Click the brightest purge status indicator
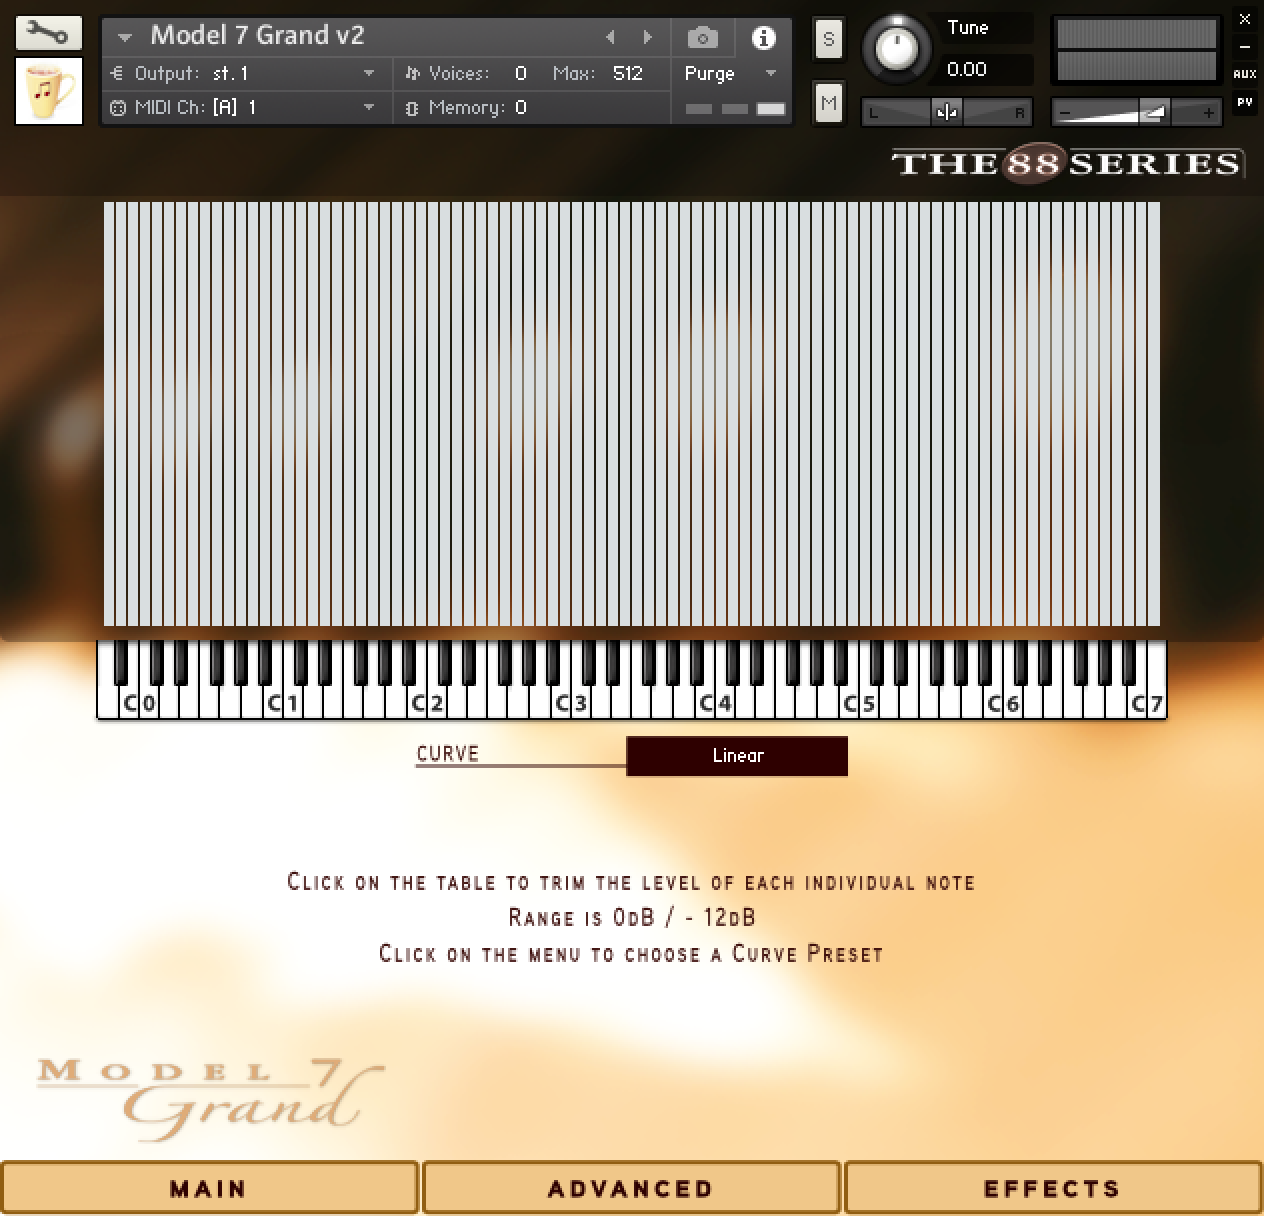This screenshot has height=1216, width=1264. (x=771, y=109)
